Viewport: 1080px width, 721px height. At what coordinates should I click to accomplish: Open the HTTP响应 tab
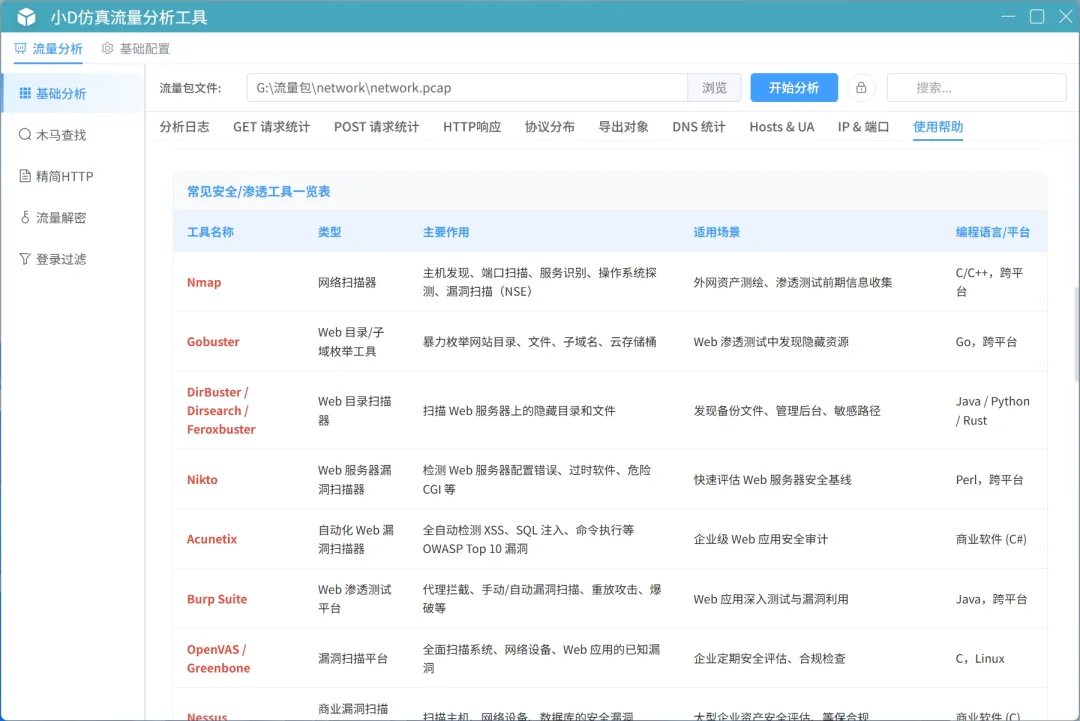tap(472, 127)
